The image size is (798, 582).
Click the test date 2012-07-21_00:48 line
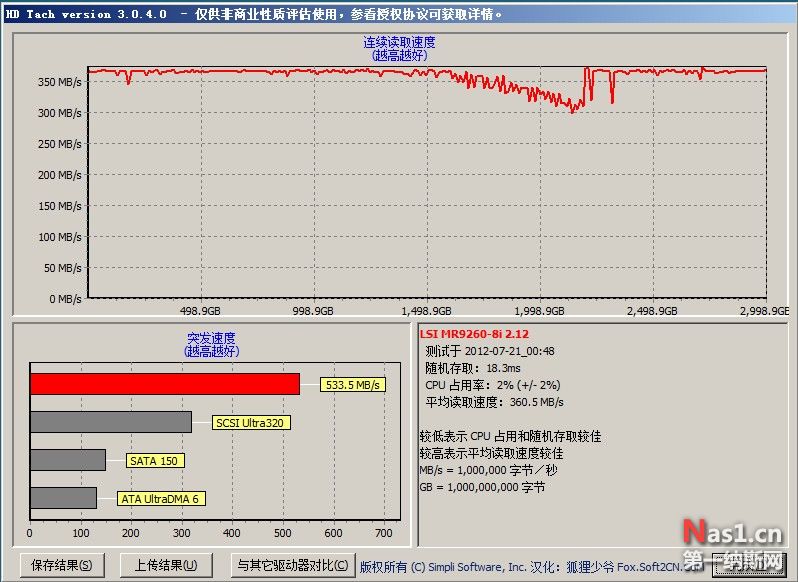coord(490,351)
